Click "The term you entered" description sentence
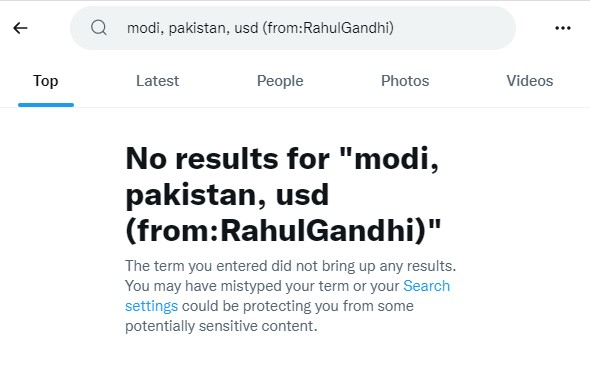 (x=290, y=266)
